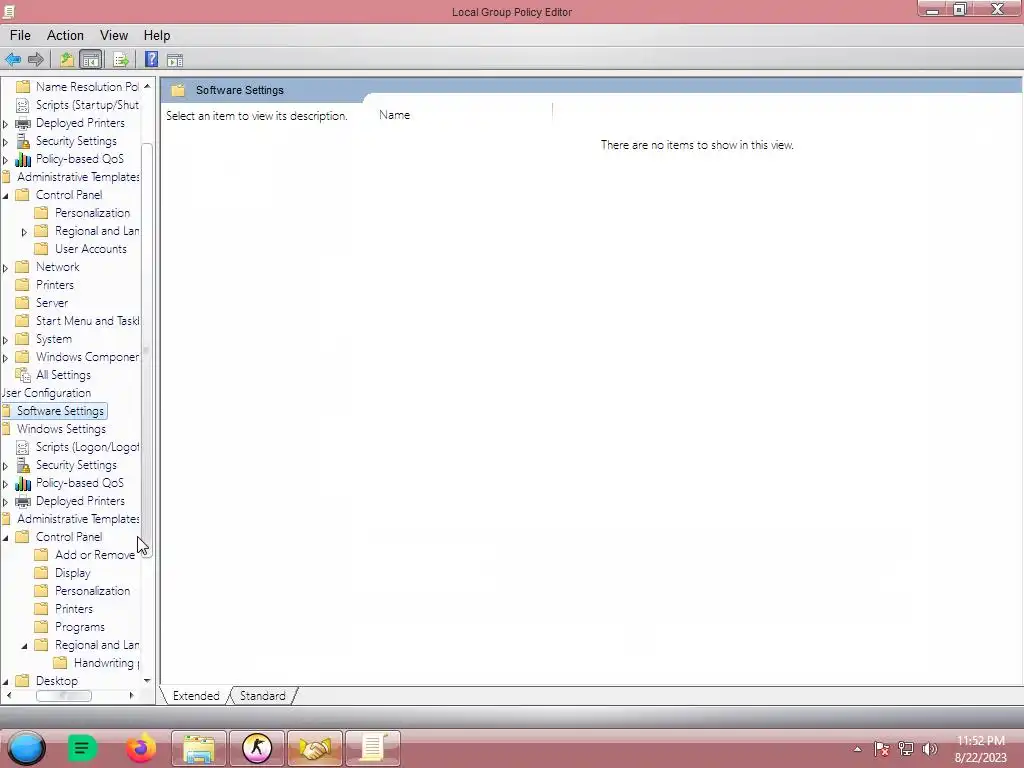This screenshot has width=1024, height=768.
Task: Switch to the Extended tab
Action: [x=196, y=696]
